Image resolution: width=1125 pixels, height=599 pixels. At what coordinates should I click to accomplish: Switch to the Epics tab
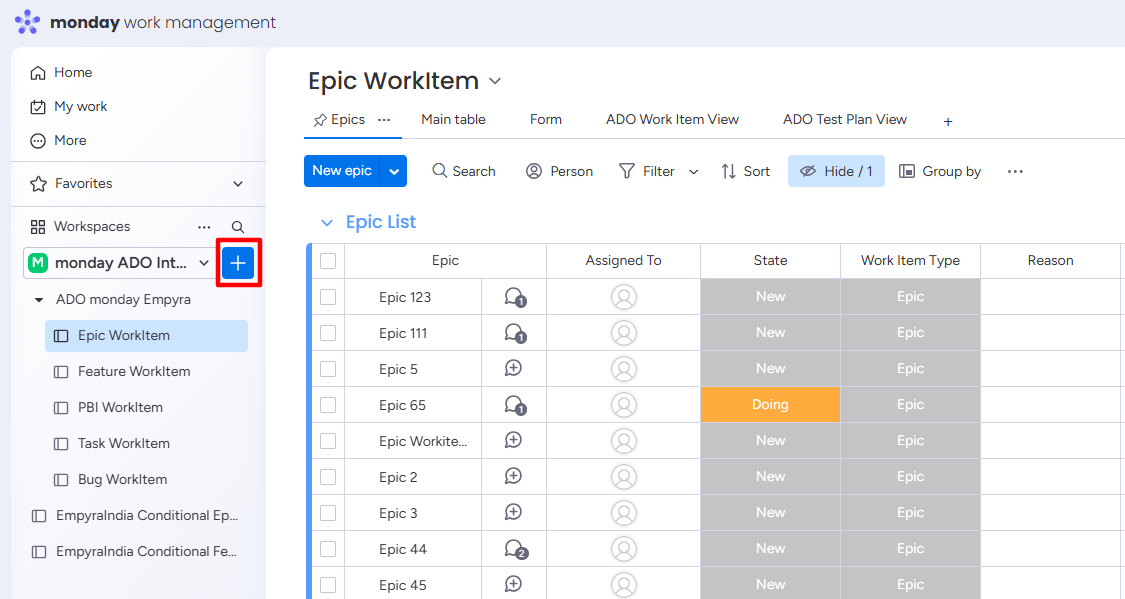point(348,120)
